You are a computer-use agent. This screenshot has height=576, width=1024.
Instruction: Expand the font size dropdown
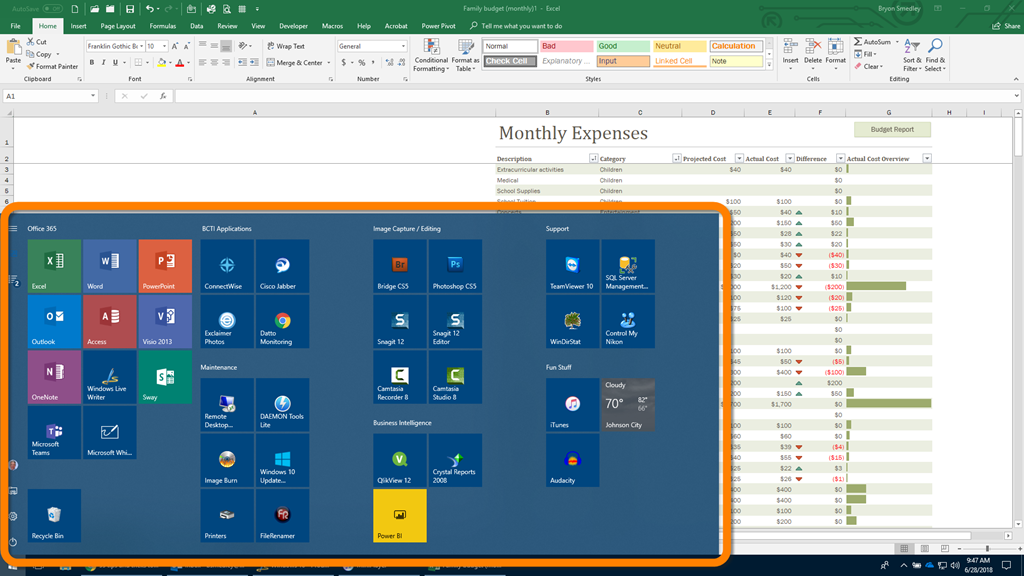pos(165,46)
